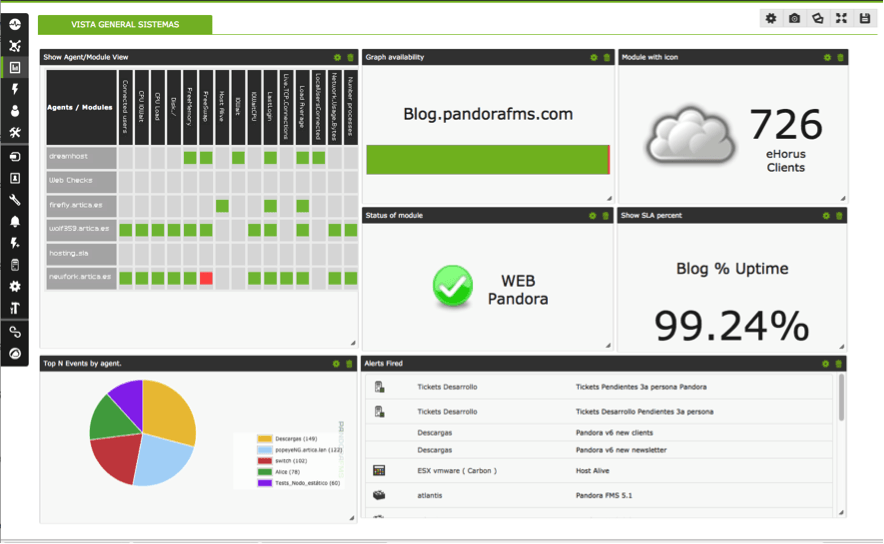884x544 pixels.
Task: Open the Workspace user silhouette sidebar icon
Action: pyautogui.click(x=15, y=111)
